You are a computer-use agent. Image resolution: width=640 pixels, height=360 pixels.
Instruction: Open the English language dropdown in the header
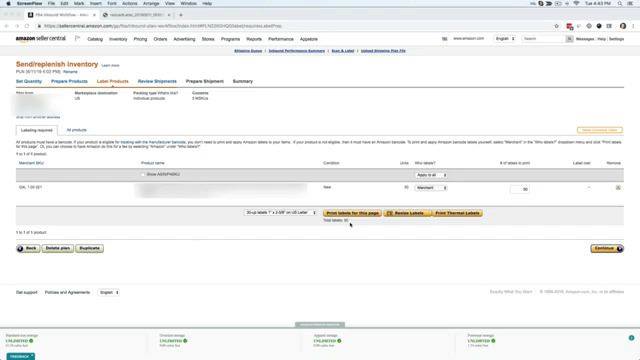pyautogui.click(x=505, y=39)
